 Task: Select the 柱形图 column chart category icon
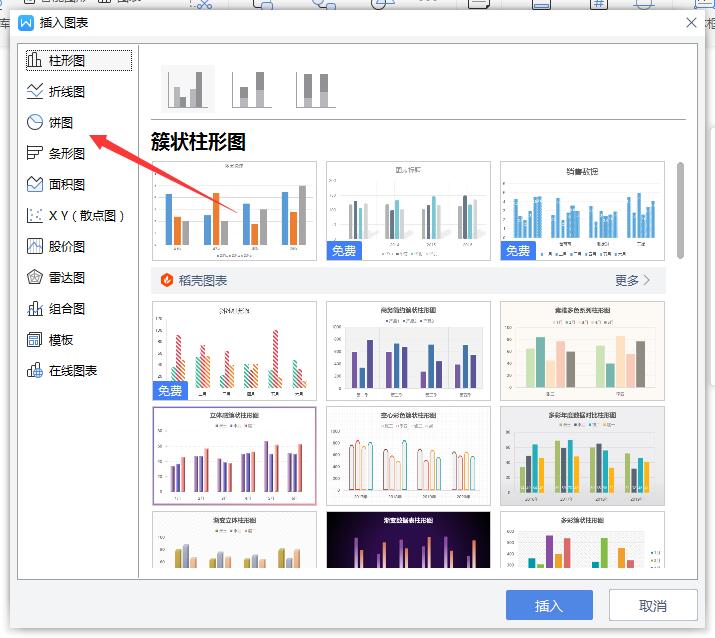point(34,60)
